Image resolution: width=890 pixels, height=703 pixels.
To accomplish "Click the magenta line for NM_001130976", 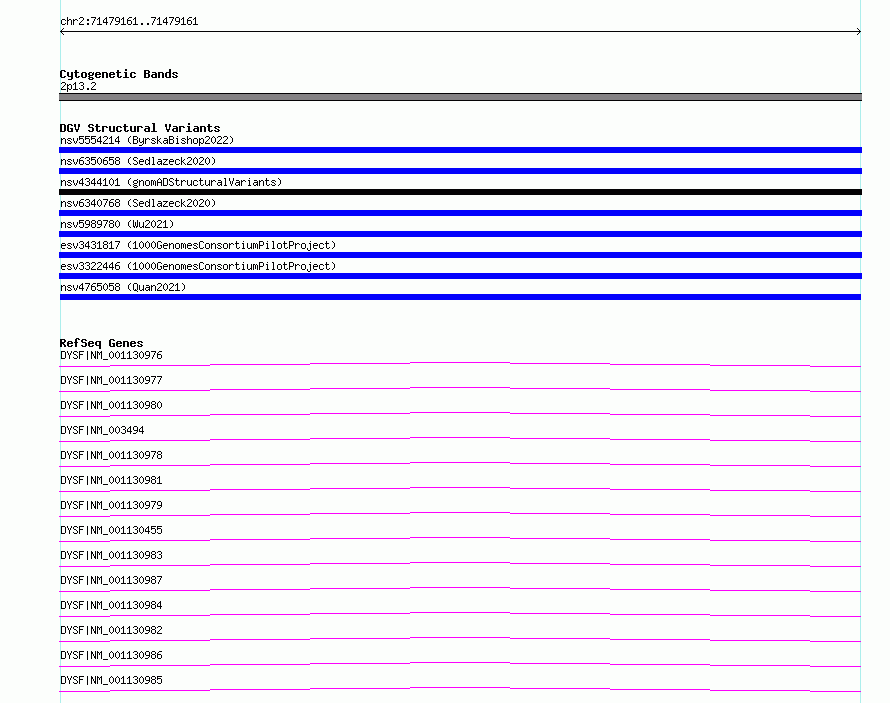I will (460, 364).
